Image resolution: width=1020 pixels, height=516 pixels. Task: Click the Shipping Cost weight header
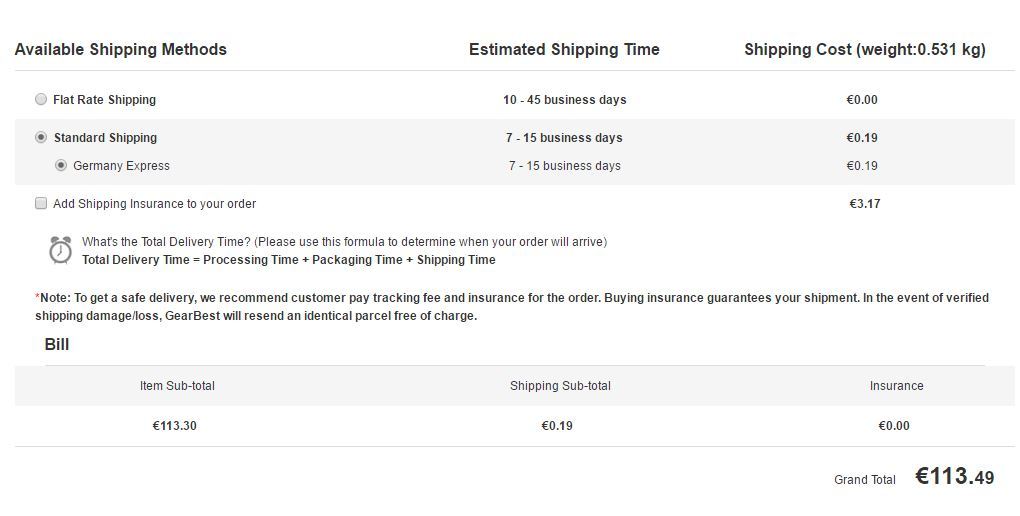point(865,49)
